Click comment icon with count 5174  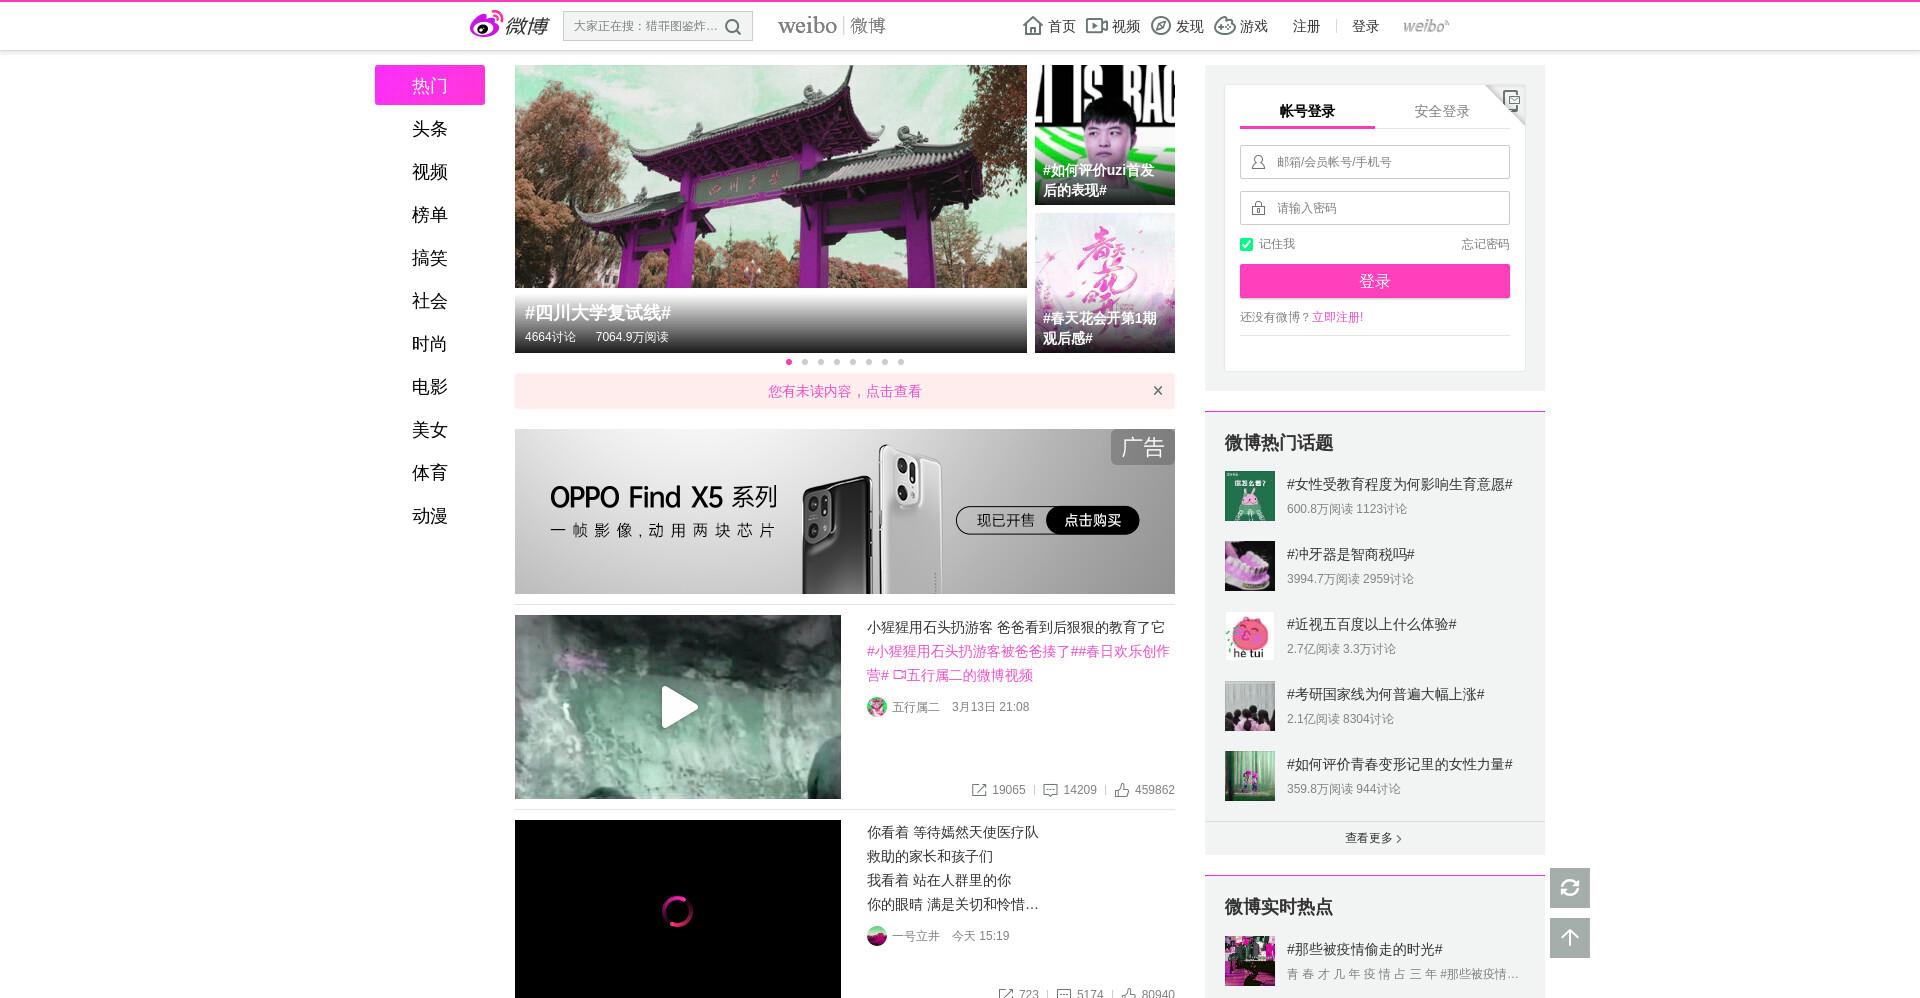tap(1064, 994)
